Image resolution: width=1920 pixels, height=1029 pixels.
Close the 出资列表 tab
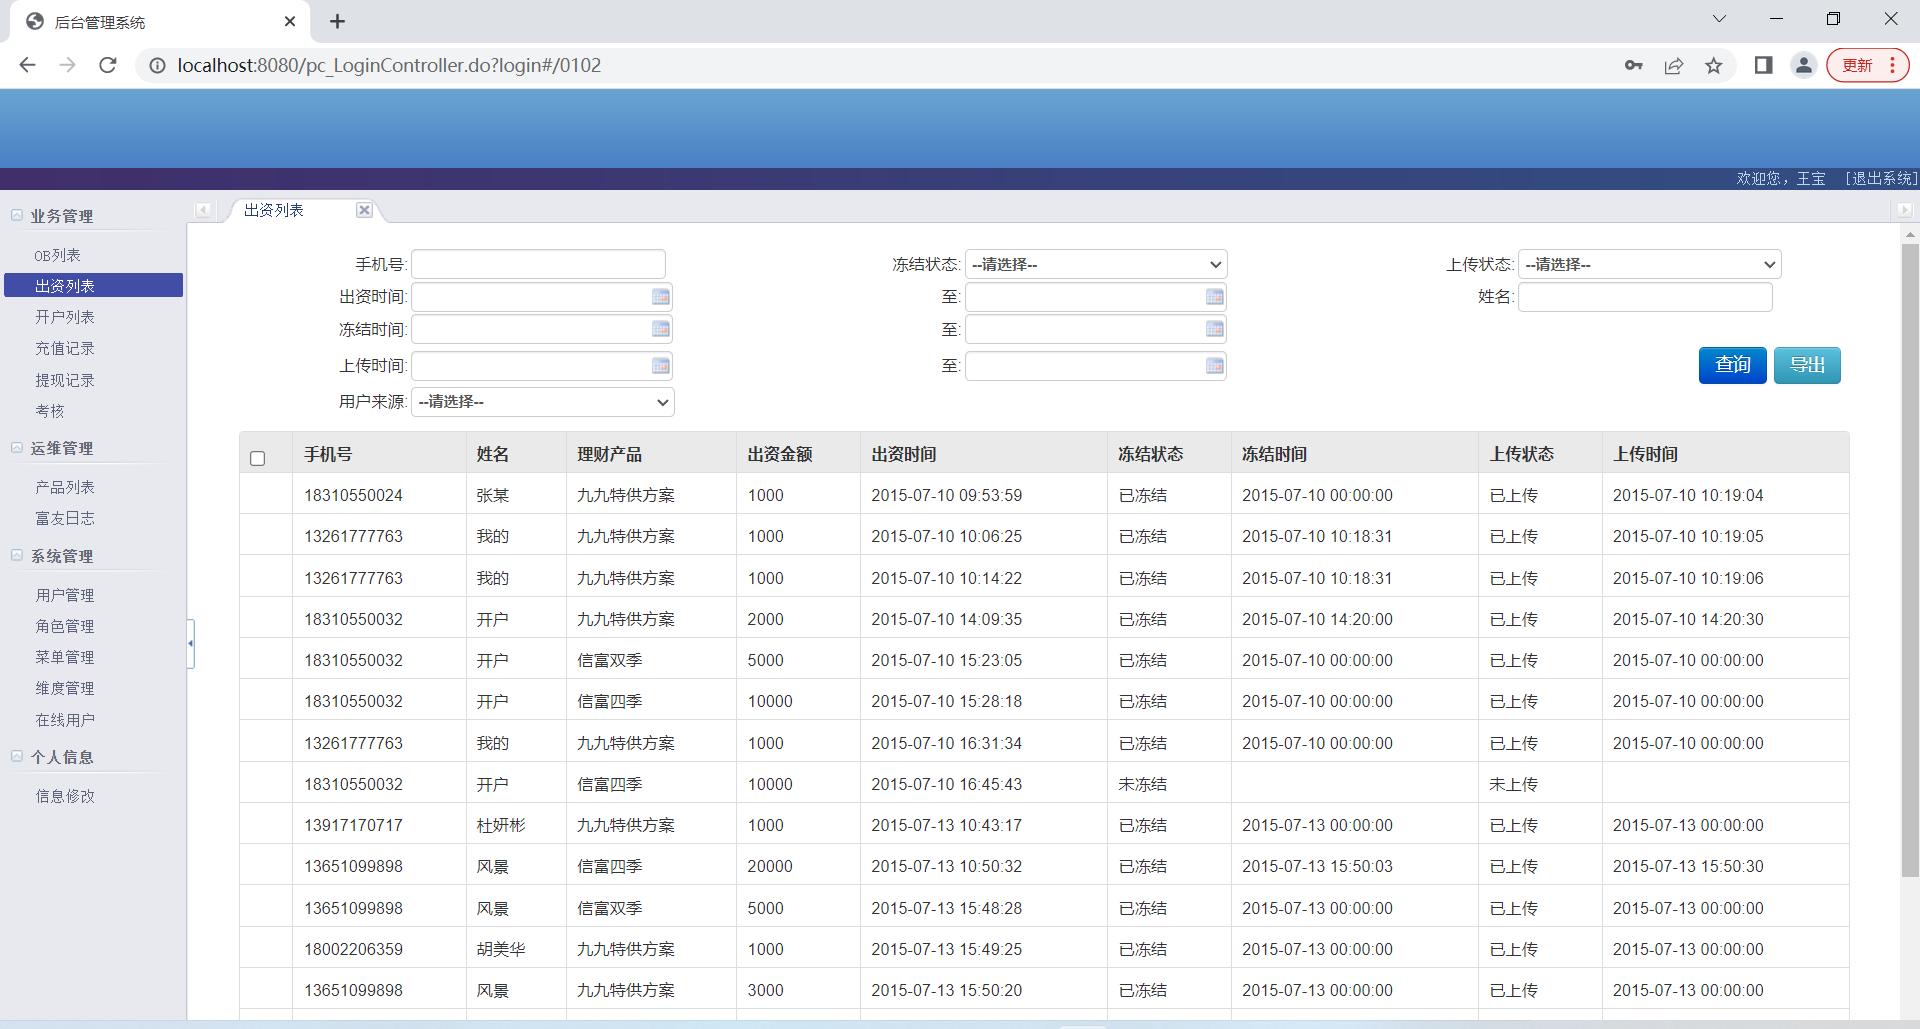364,210
